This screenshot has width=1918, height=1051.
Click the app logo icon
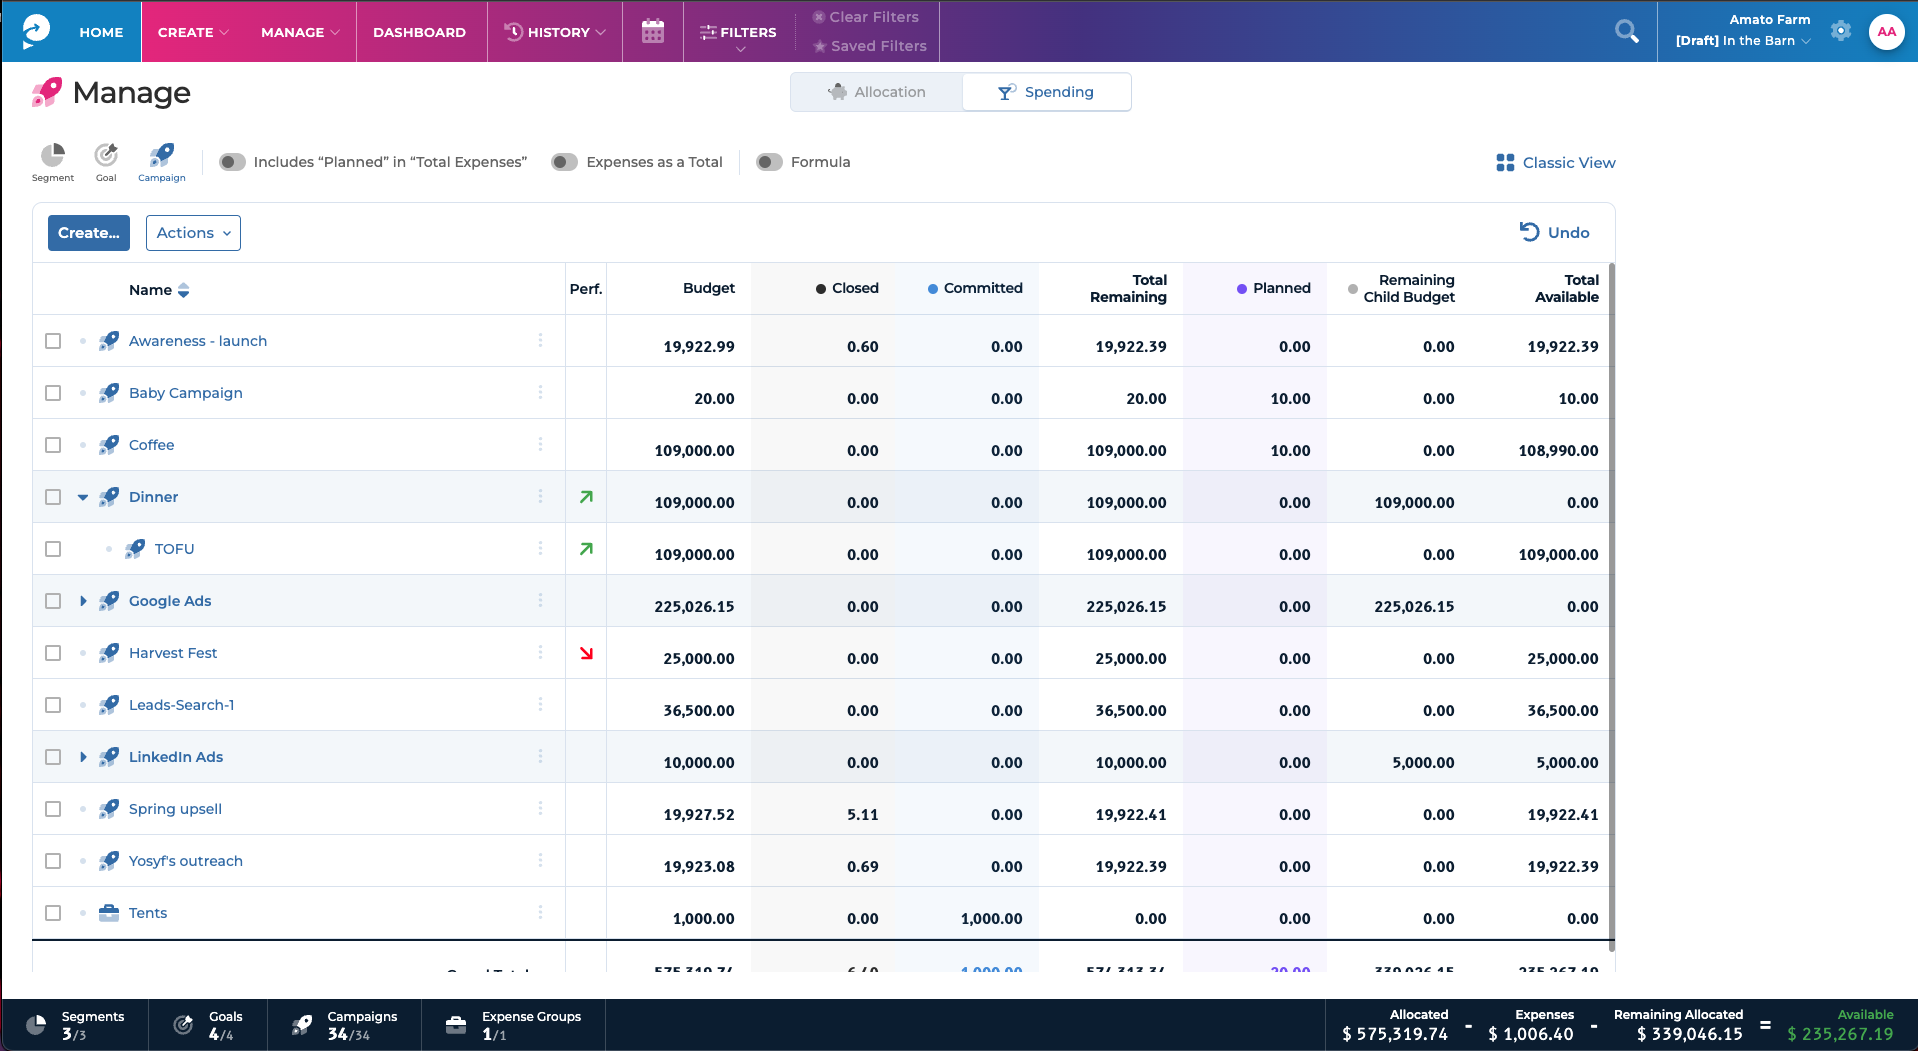click(36, 31)
